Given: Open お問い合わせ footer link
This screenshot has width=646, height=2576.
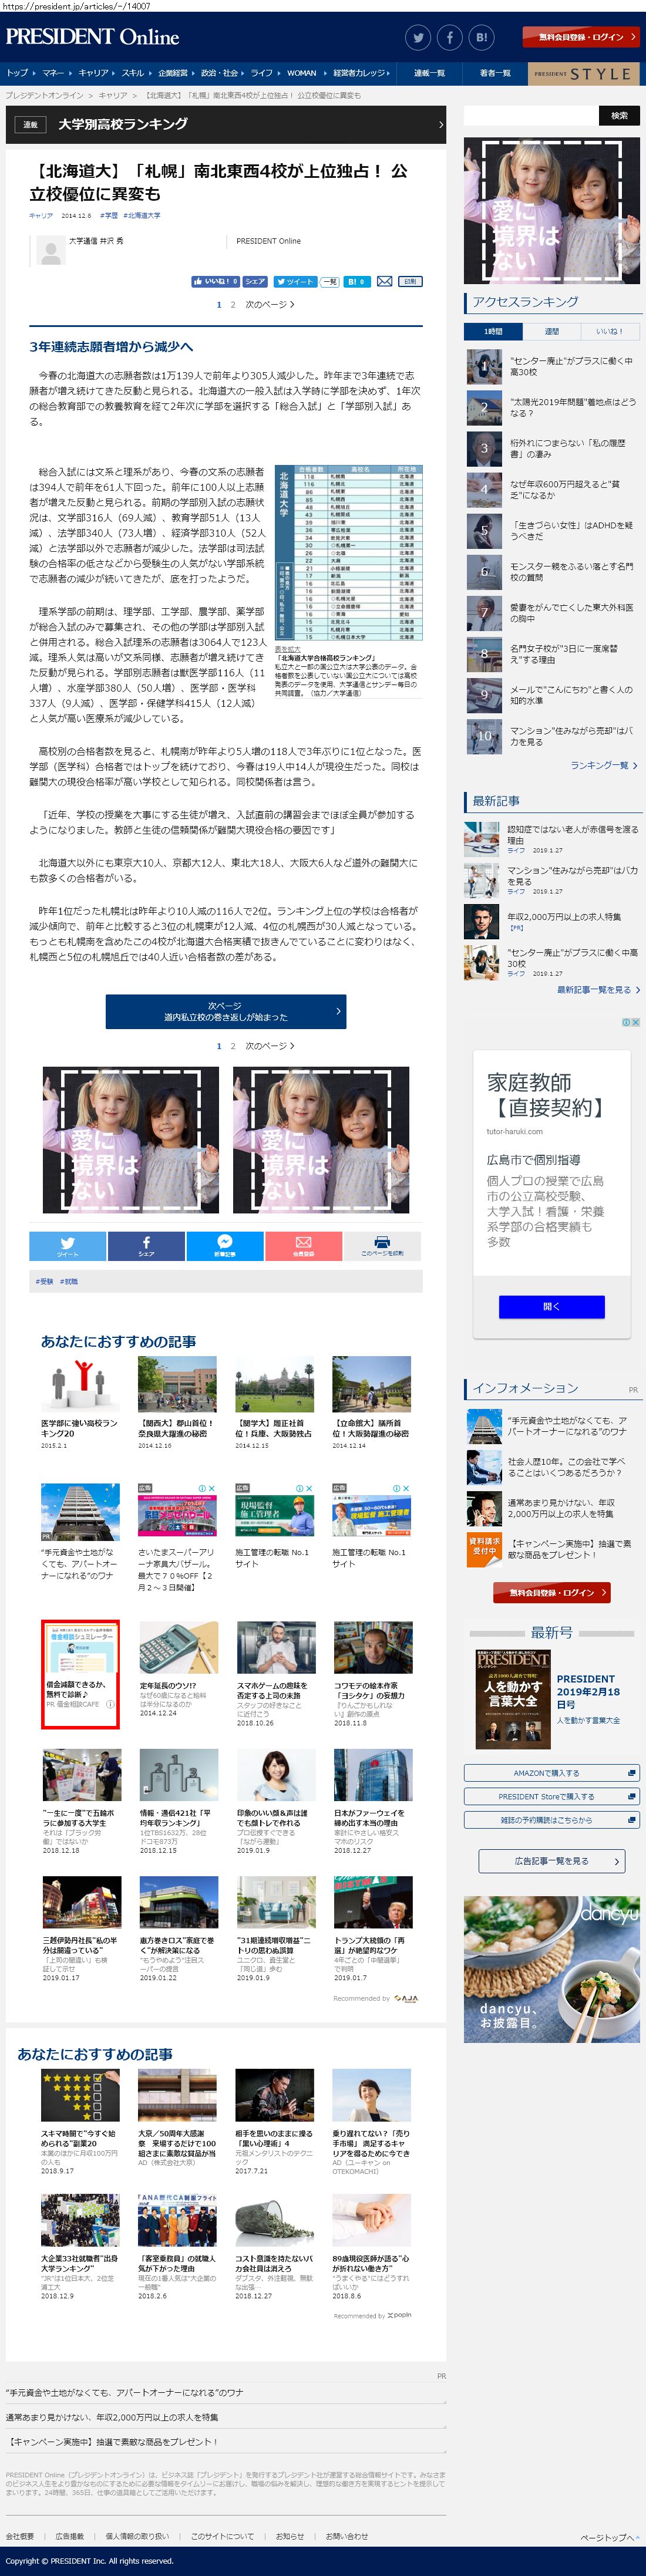Looking at the screenshot, I should 346,2536.
